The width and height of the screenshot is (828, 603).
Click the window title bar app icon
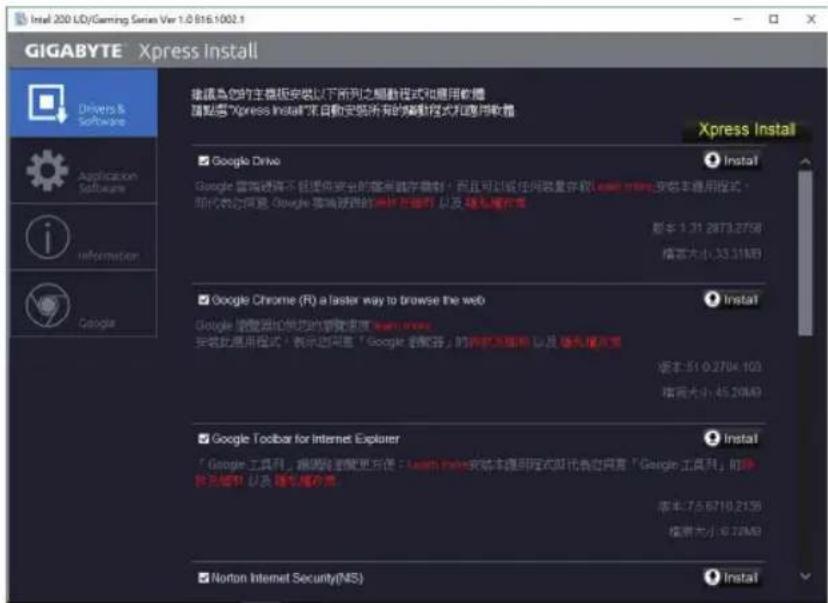point(21,20)
